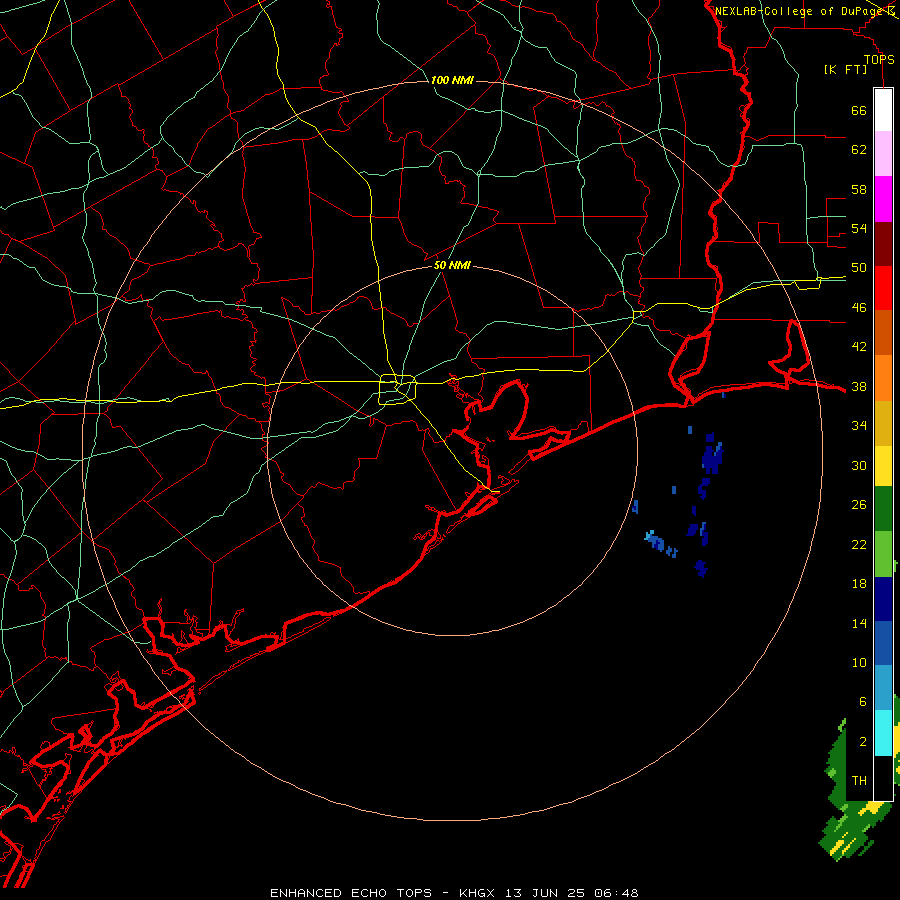Image resolution: width=900 pixels, height=900 pixels.
Task: Click the yellow Houston beltway loop
Action: (397, 390)
